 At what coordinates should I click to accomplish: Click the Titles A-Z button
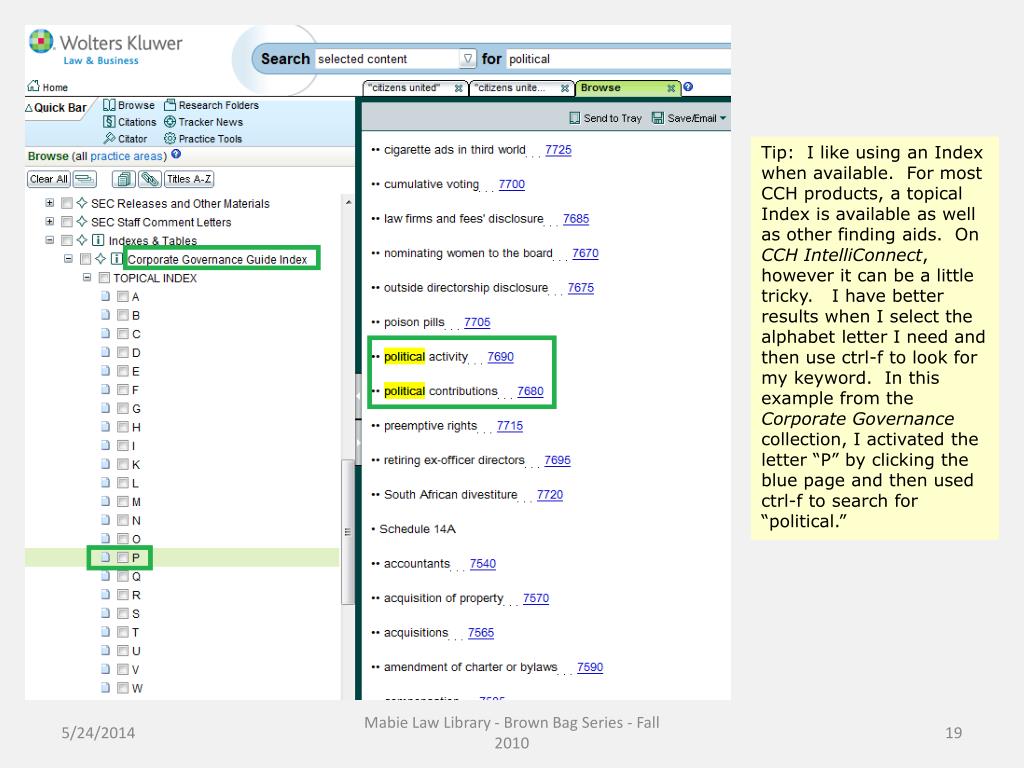189,179
